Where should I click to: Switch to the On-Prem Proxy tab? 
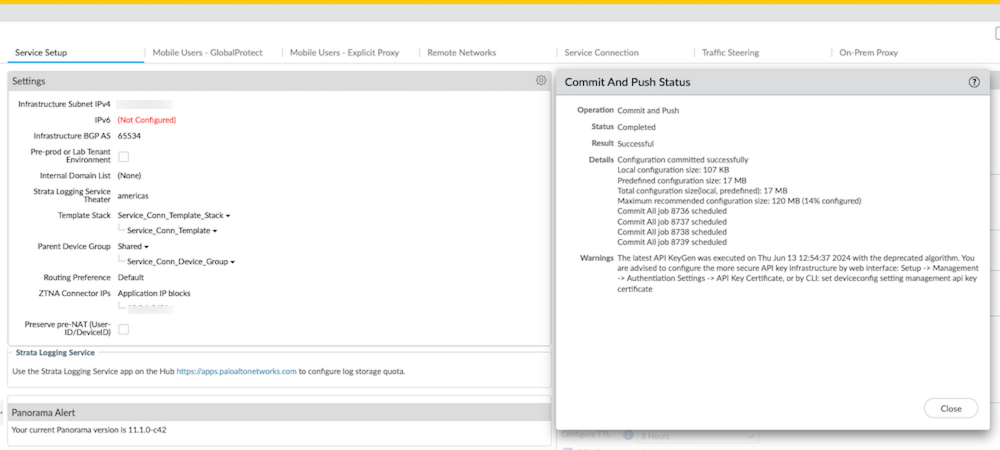coord(868,52)
